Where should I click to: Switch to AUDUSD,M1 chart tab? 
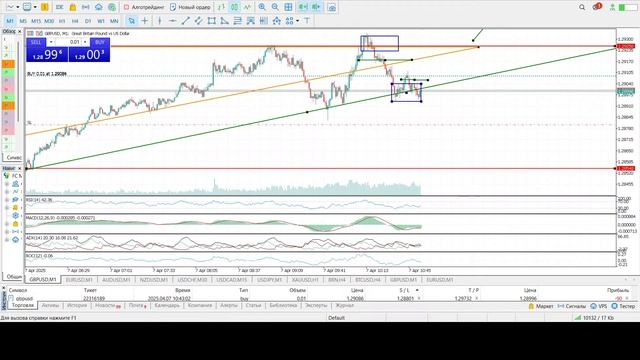pos(116,280)
